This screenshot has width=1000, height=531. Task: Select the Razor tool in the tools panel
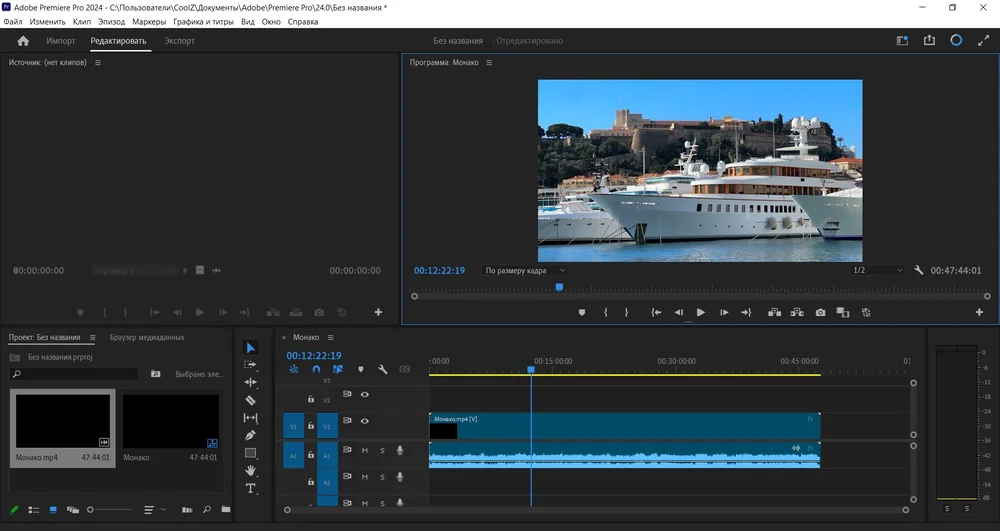251,400
